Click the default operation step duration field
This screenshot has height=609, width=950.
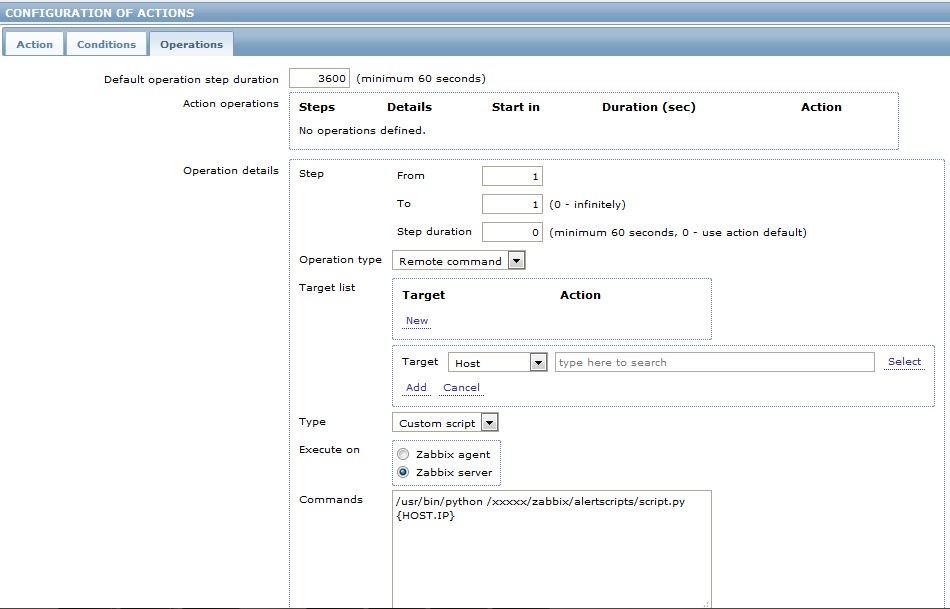coord(319,78)
